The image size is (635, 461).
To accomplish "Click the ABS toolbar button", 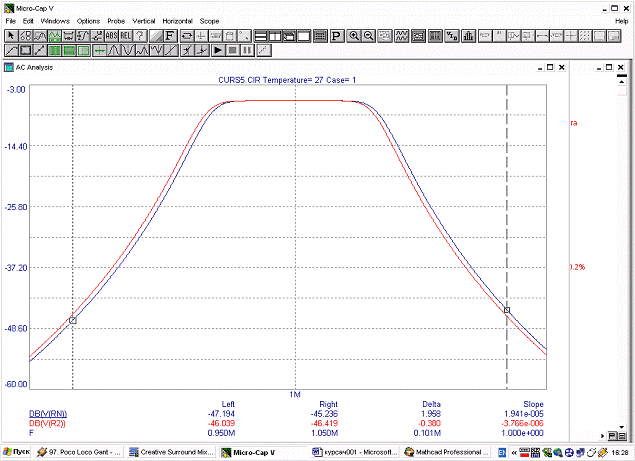I will tap(111, 35).
